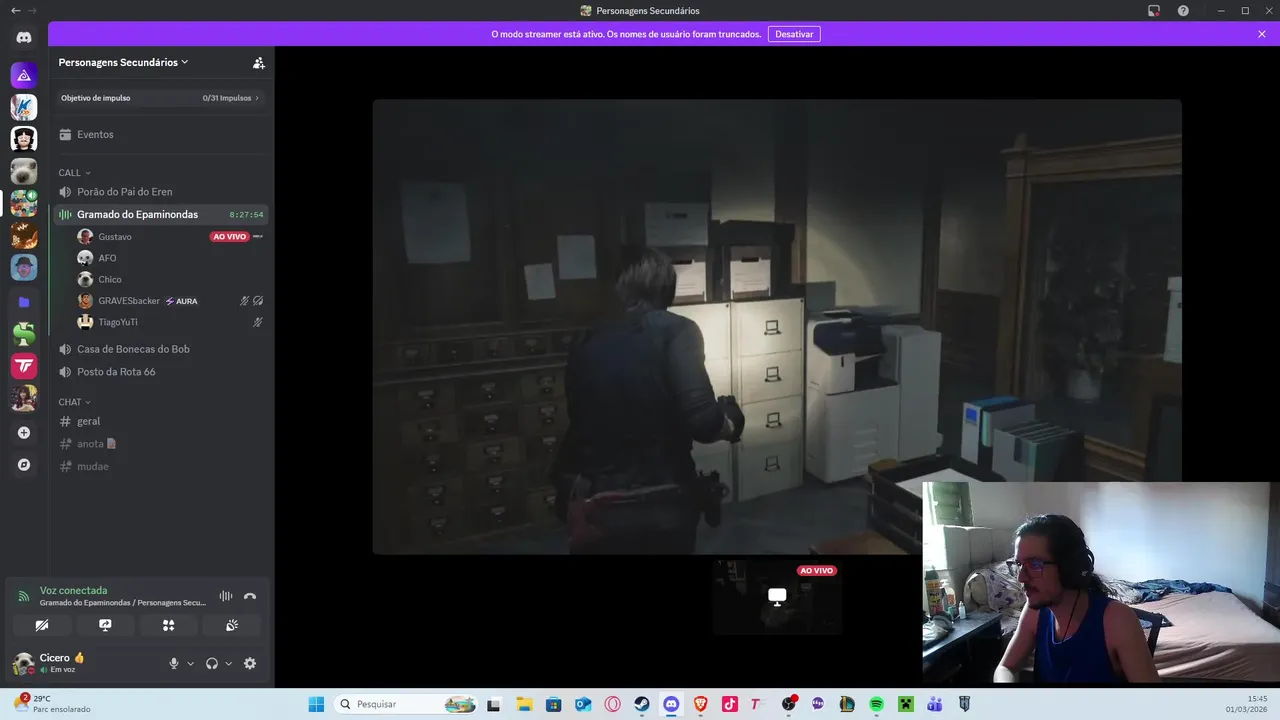
Task: Open Spotify from taskbar
Action: point(876,704)
